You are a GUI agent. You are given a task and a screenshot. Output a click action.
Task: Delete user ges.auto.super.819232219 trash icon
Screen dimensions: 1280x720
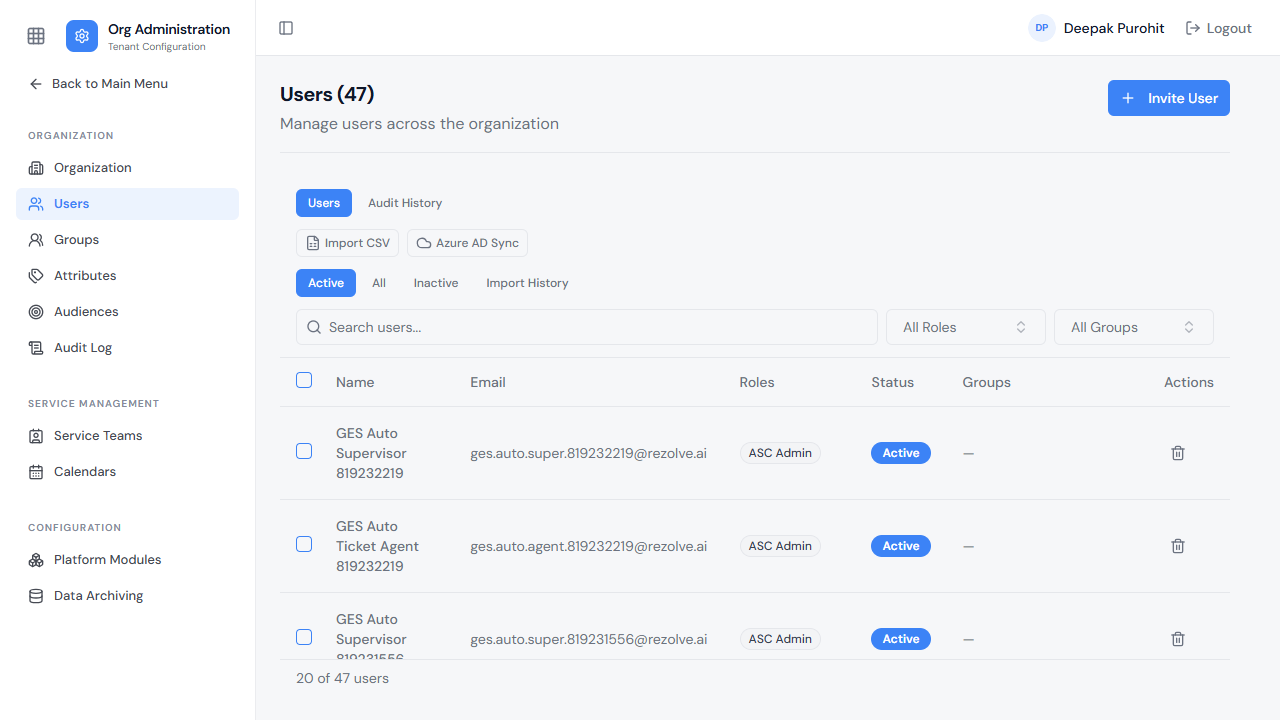point(1178,453)
